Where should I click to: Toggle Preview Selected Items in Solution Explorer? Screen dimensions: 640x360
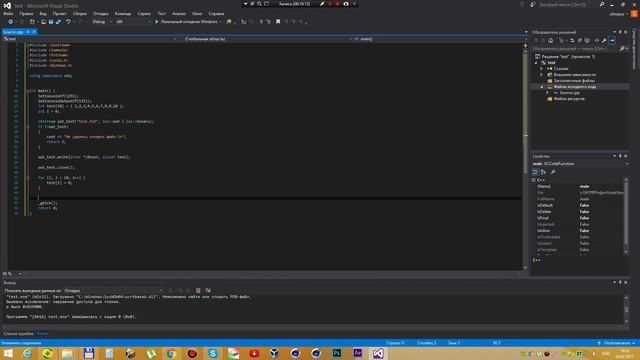point(612,40)
